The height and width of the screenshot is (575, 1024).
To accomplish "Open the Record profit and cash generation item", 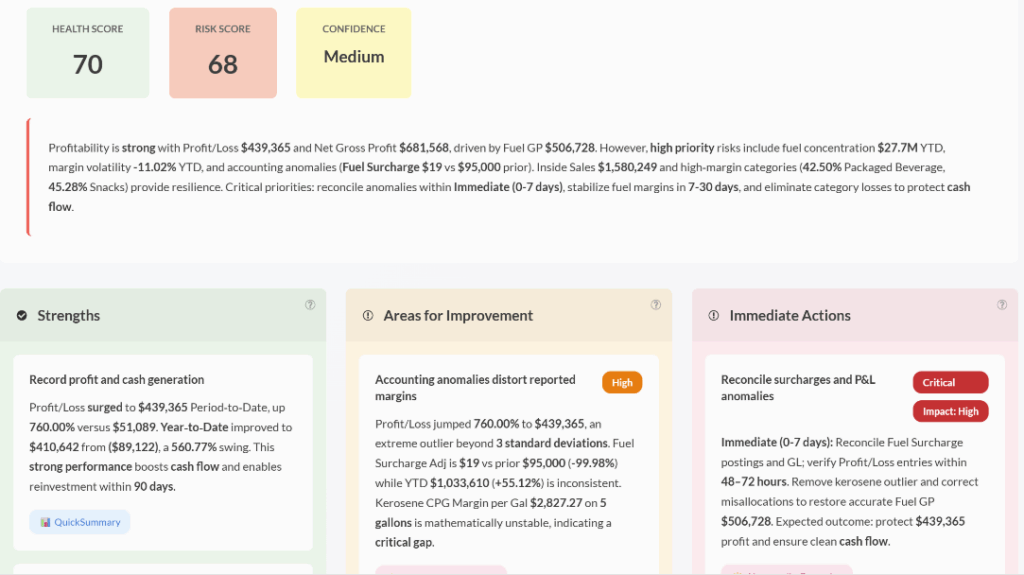I will point(116,380).
